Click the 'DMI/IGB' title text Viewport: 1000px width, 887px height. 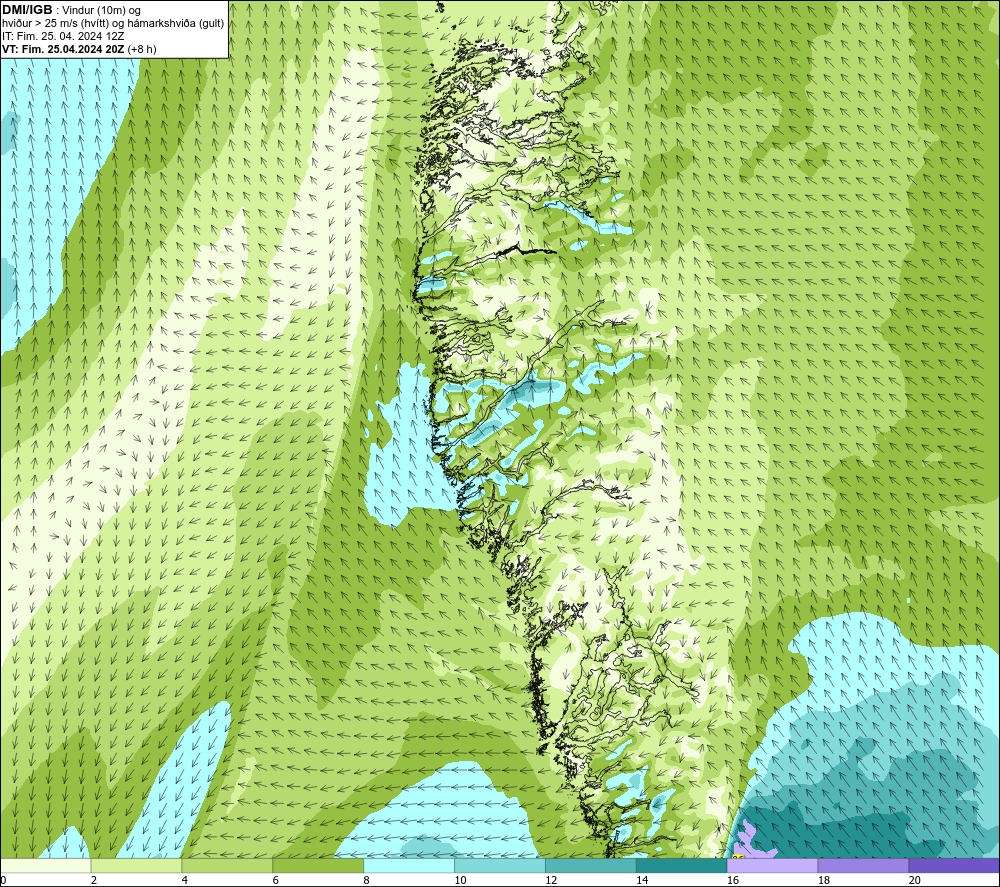[27, 10]
